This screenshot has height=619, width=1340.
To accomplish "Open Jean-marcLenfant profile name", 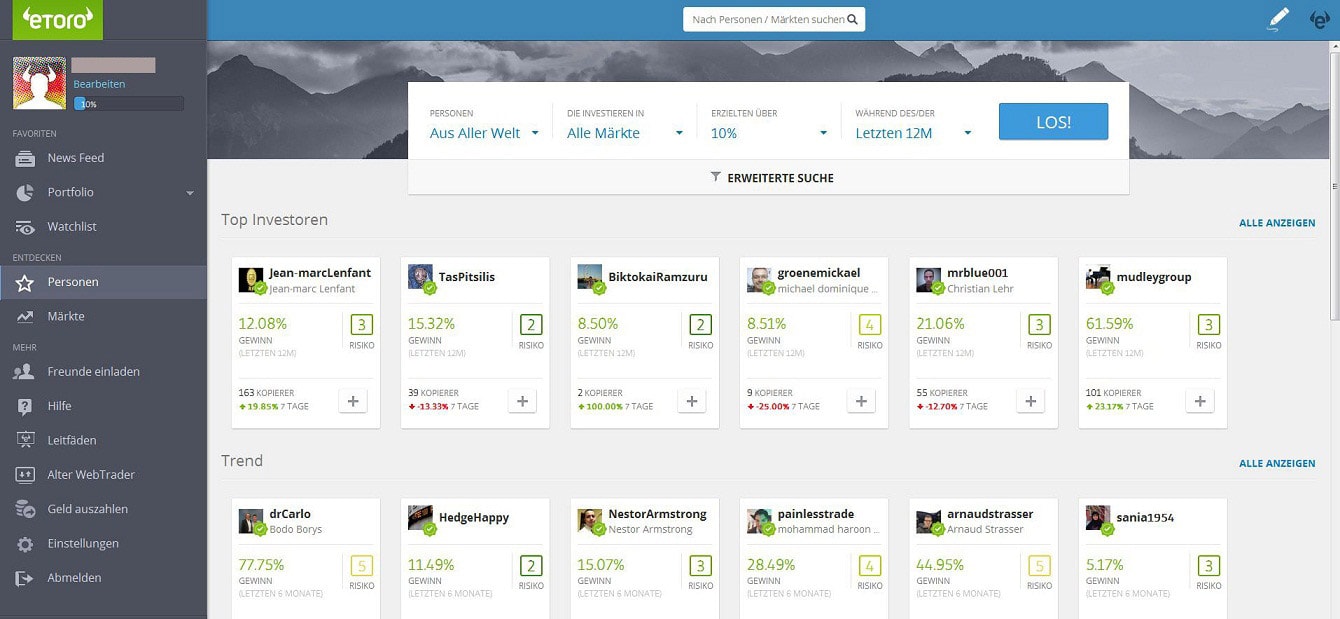I will coord(320,273).
